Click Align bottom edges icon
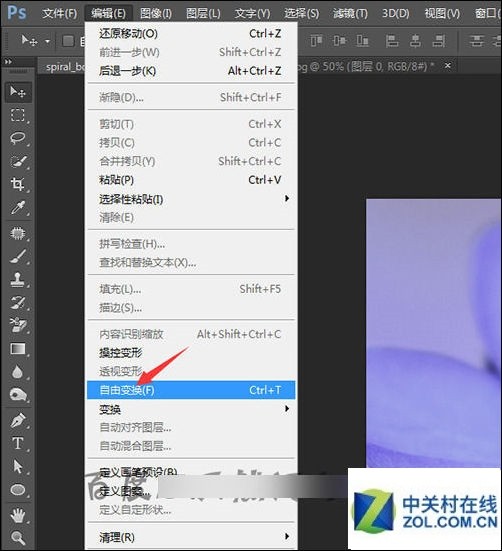This screenshot has width=502, height=551. 362,41
